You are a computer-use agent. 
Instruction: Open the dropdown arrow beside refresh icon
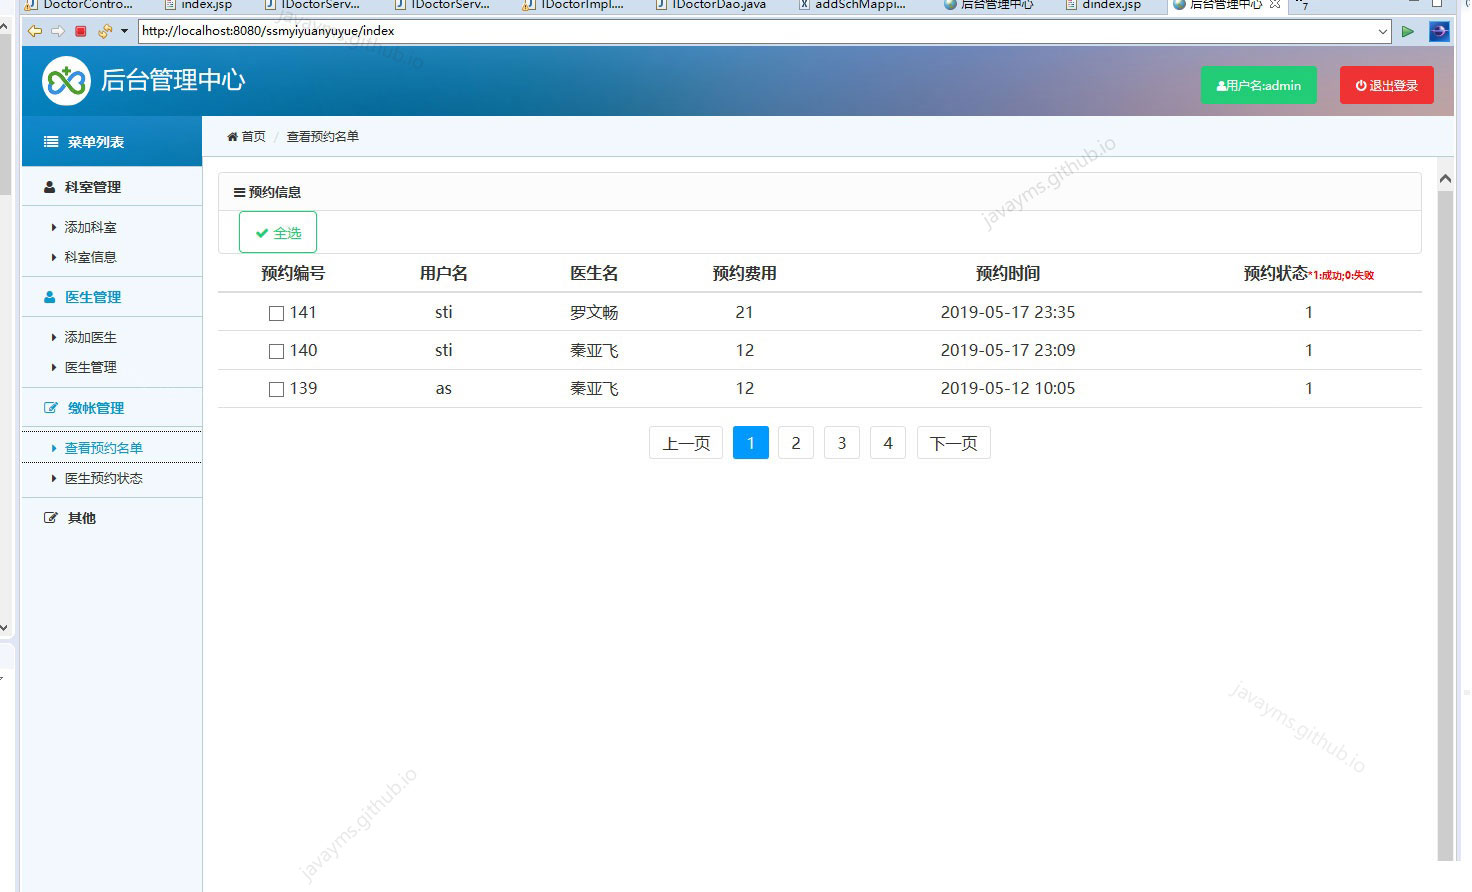click(124, 31)
